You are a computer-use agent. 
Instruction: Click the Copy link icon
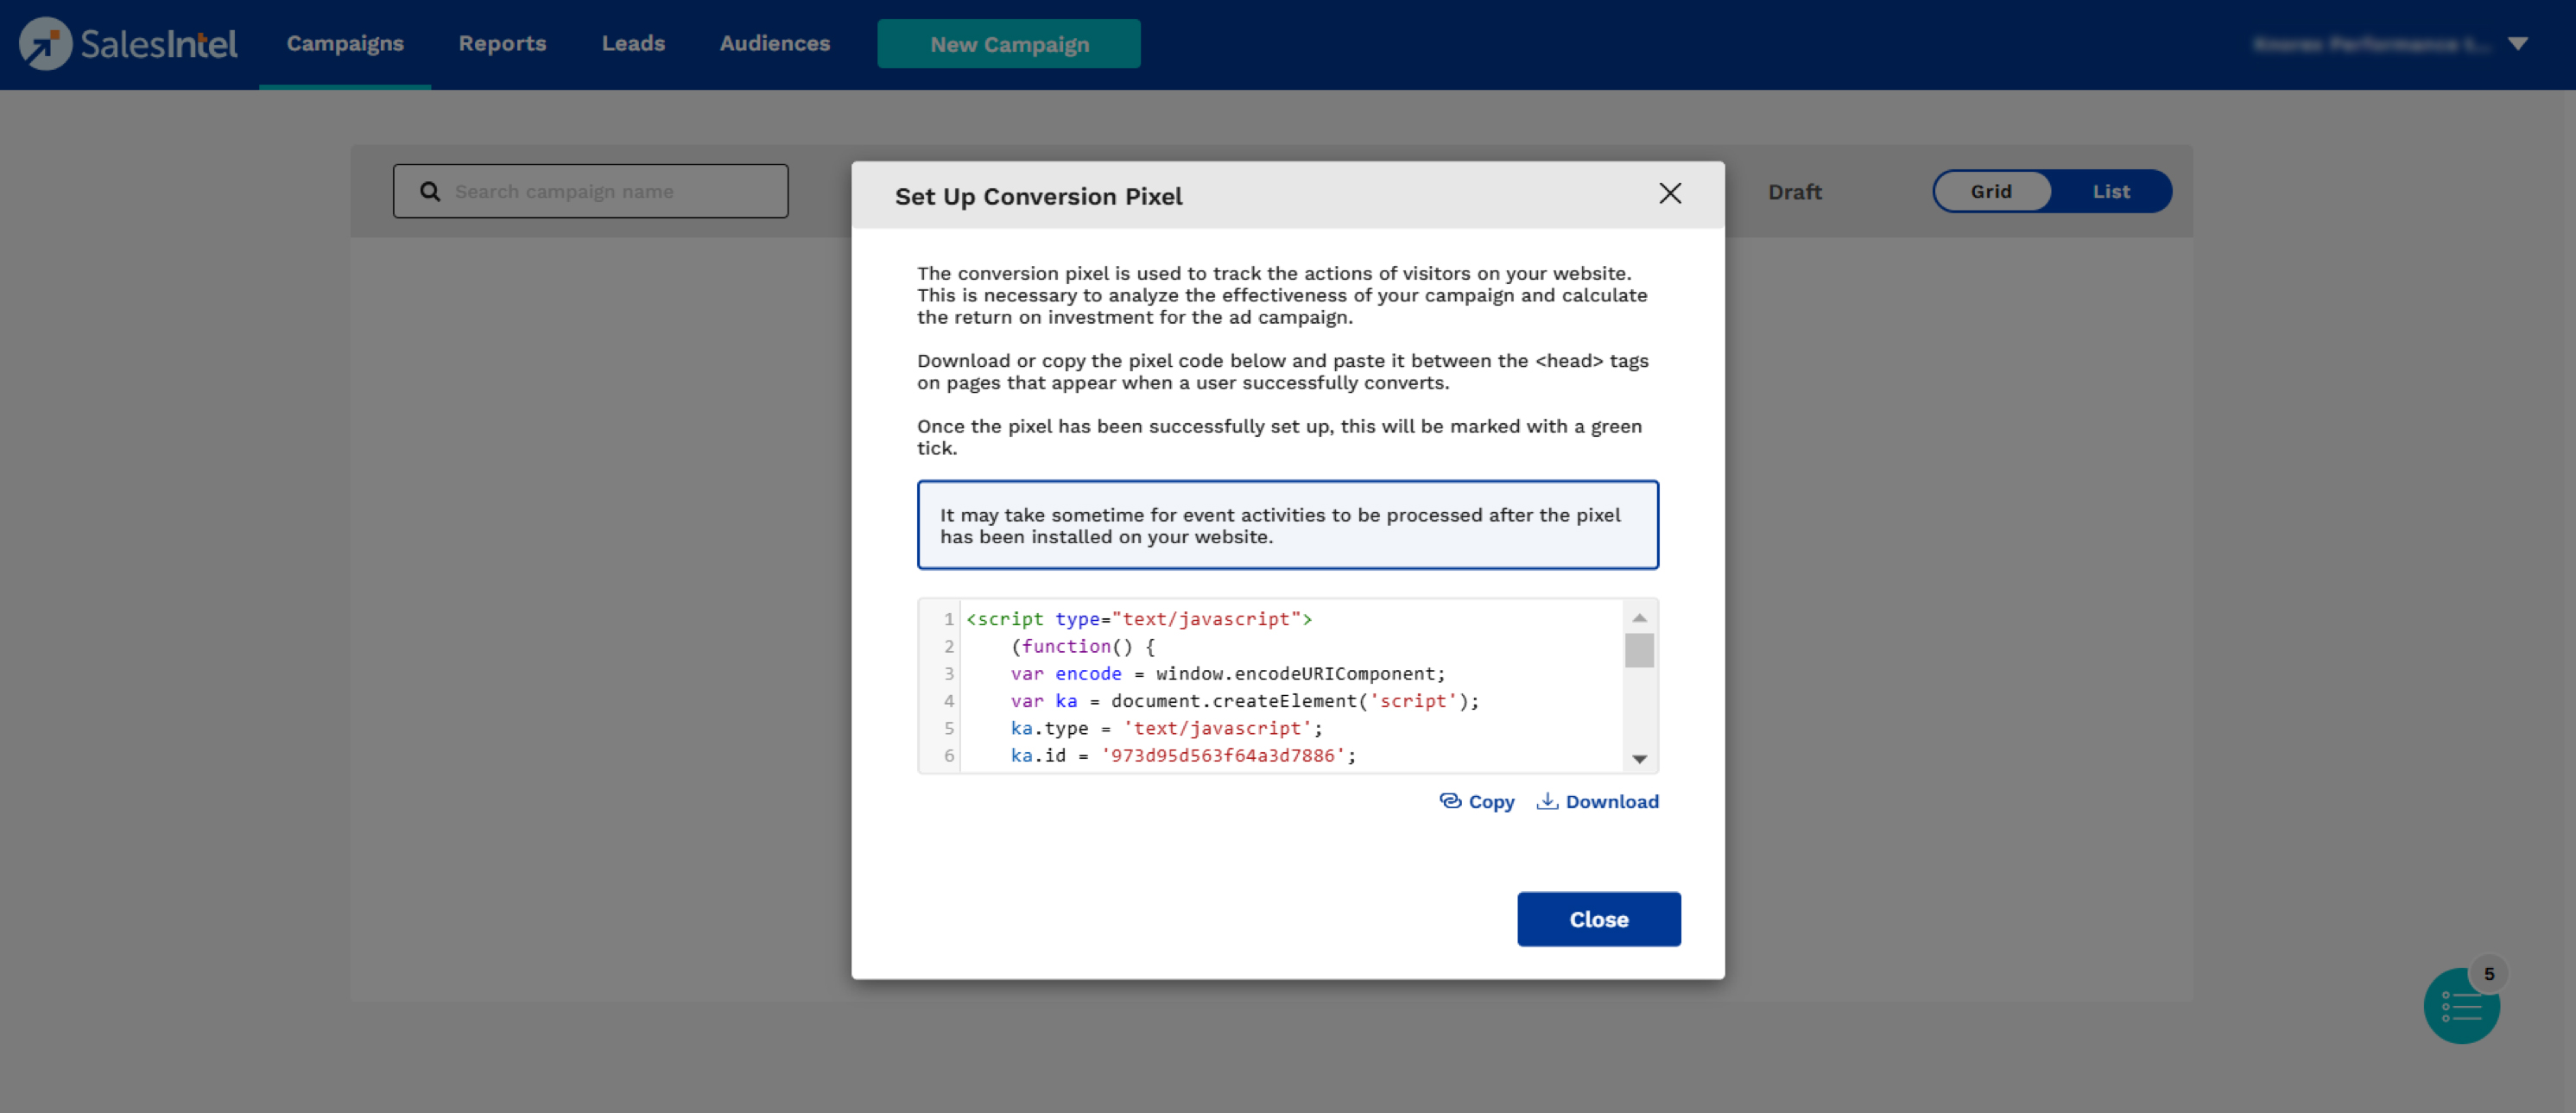pos(1450,801)
